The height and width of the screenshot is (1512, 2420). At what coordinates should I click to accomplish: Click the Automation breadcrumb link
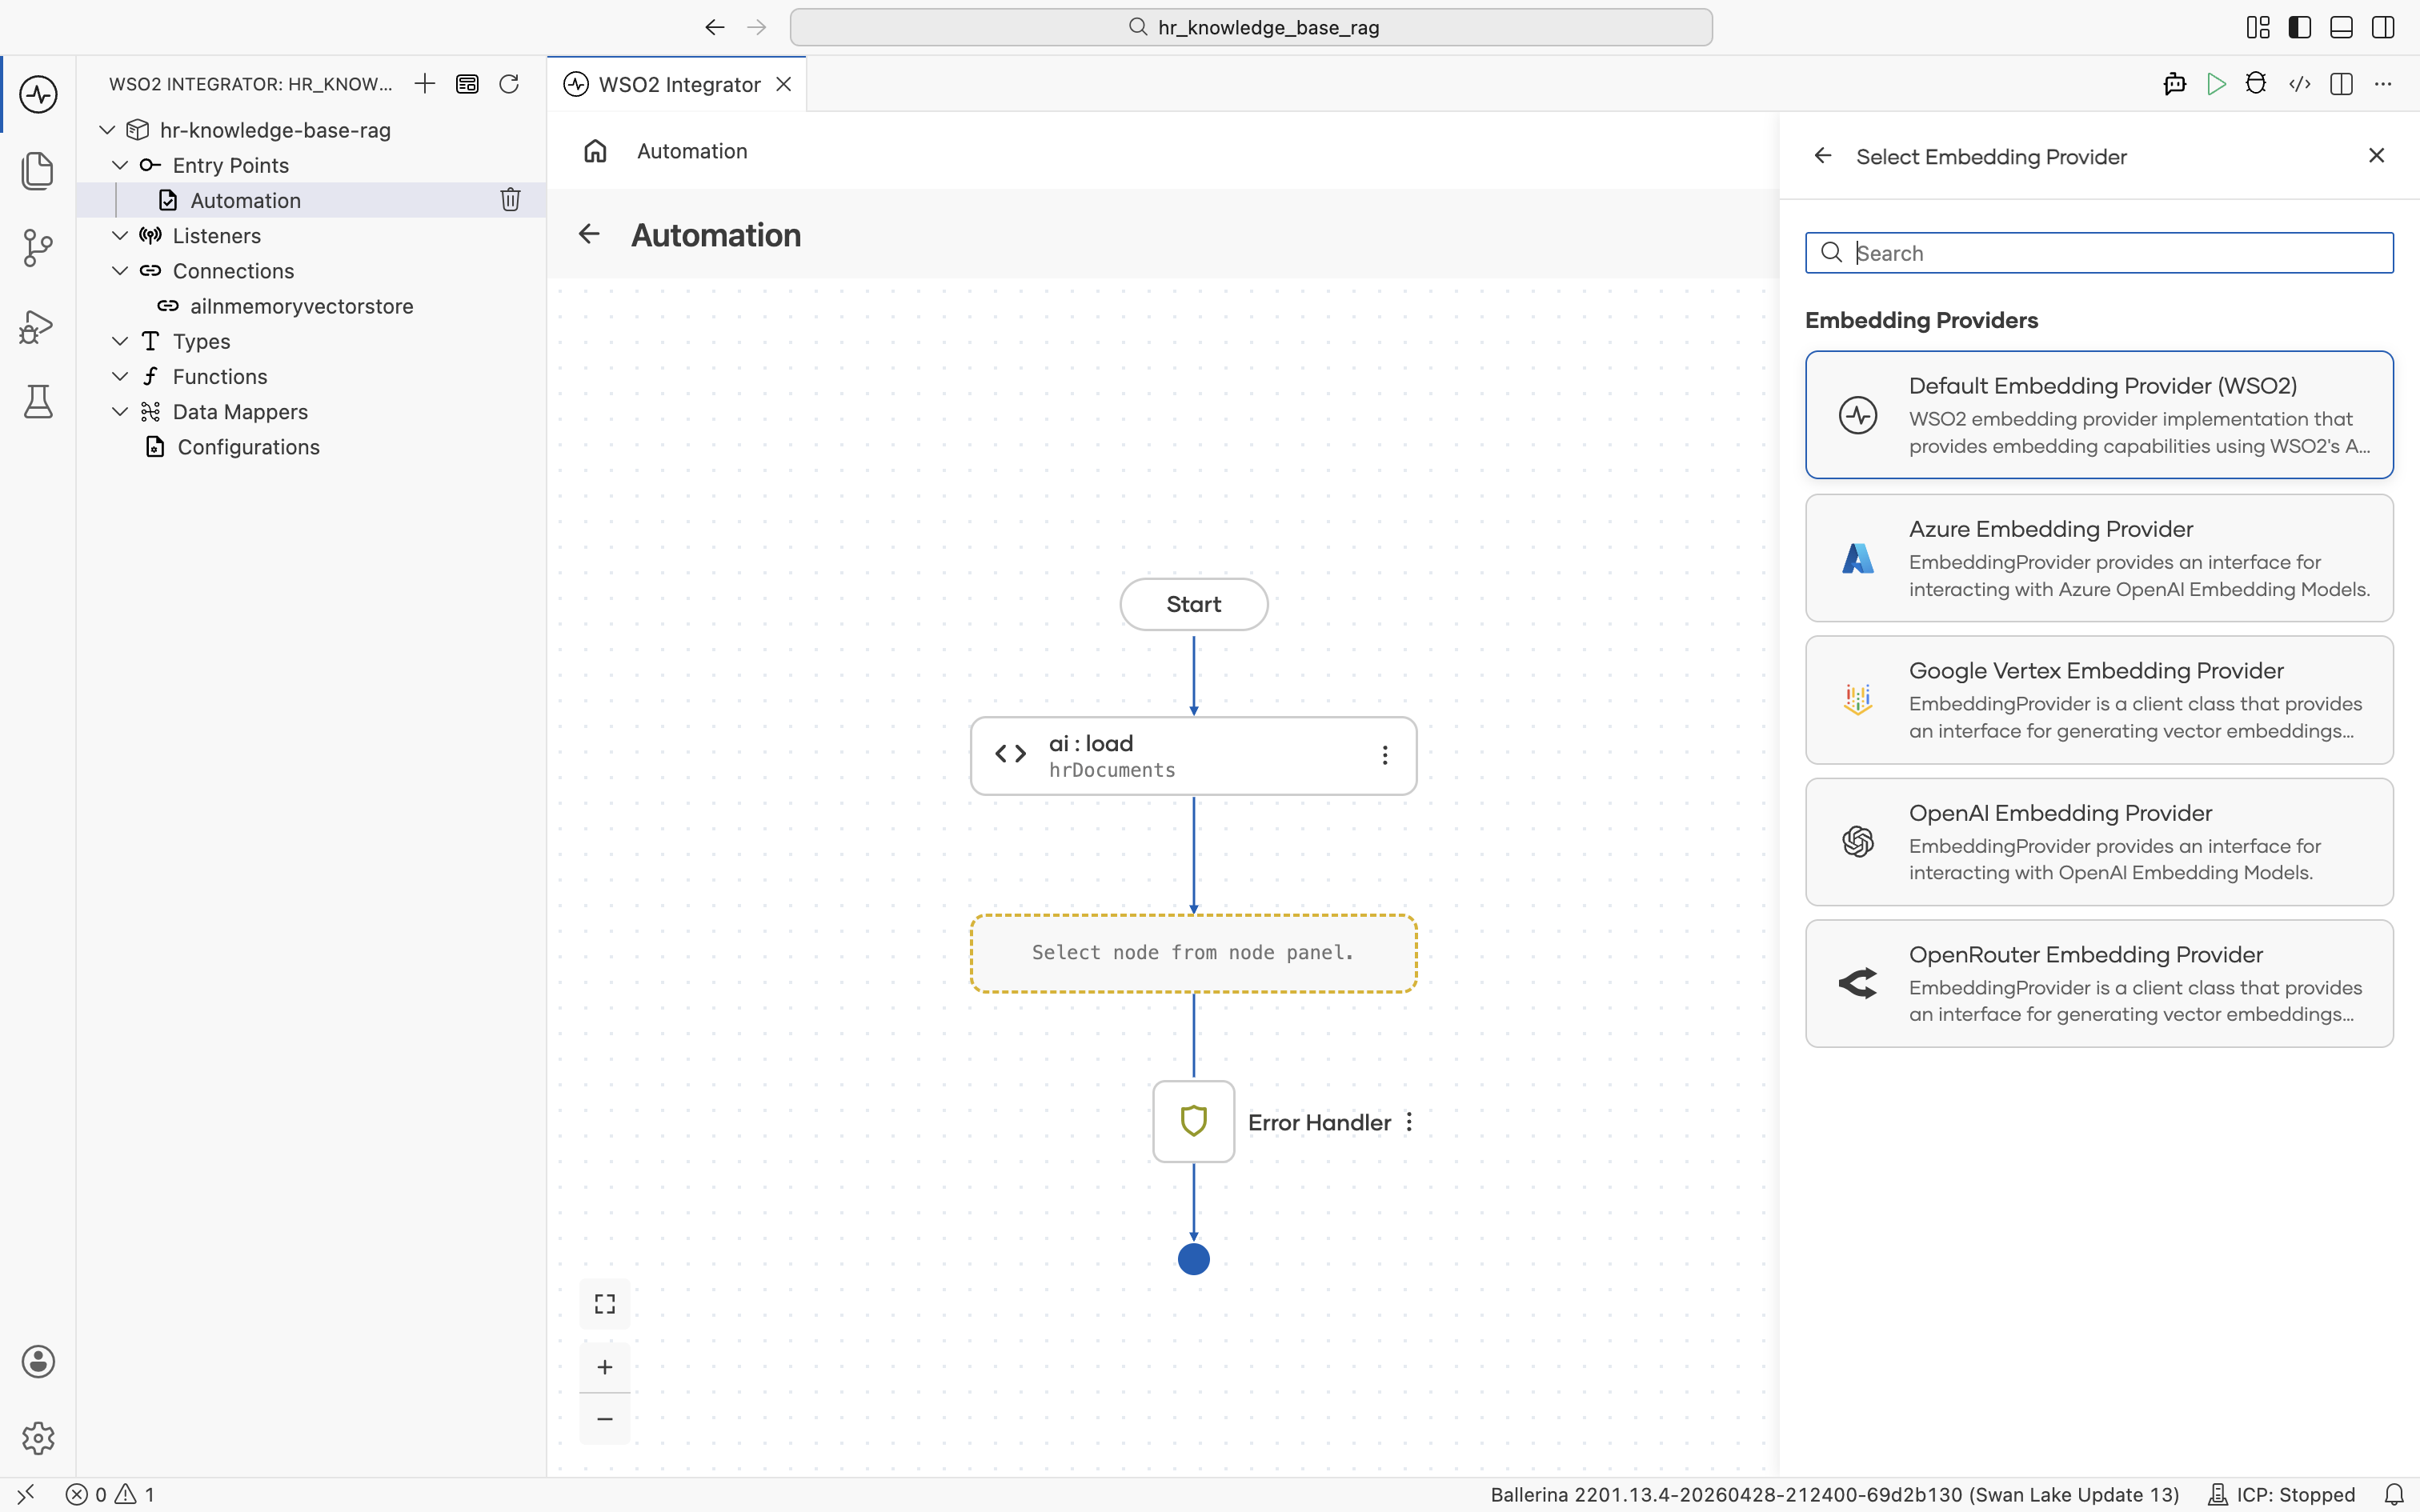point(692,151)
